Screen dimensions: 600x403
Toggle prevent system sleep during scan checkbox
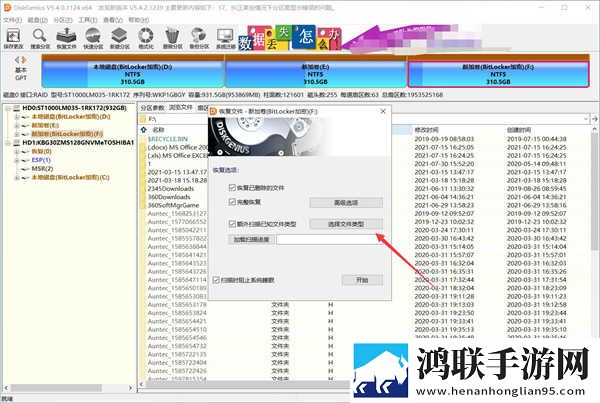point(216,280)
